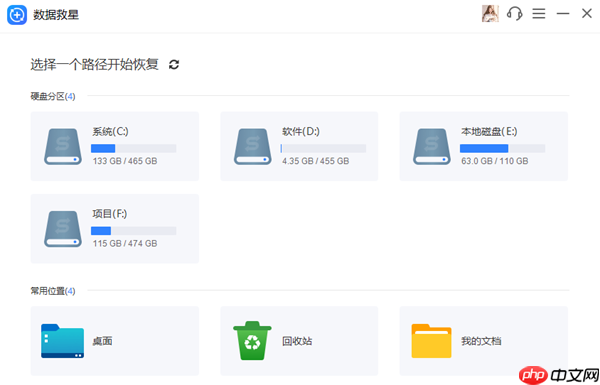Click the 系统(C:) usage bar
This screenshot has width=600, height=385.
point(134,148)
